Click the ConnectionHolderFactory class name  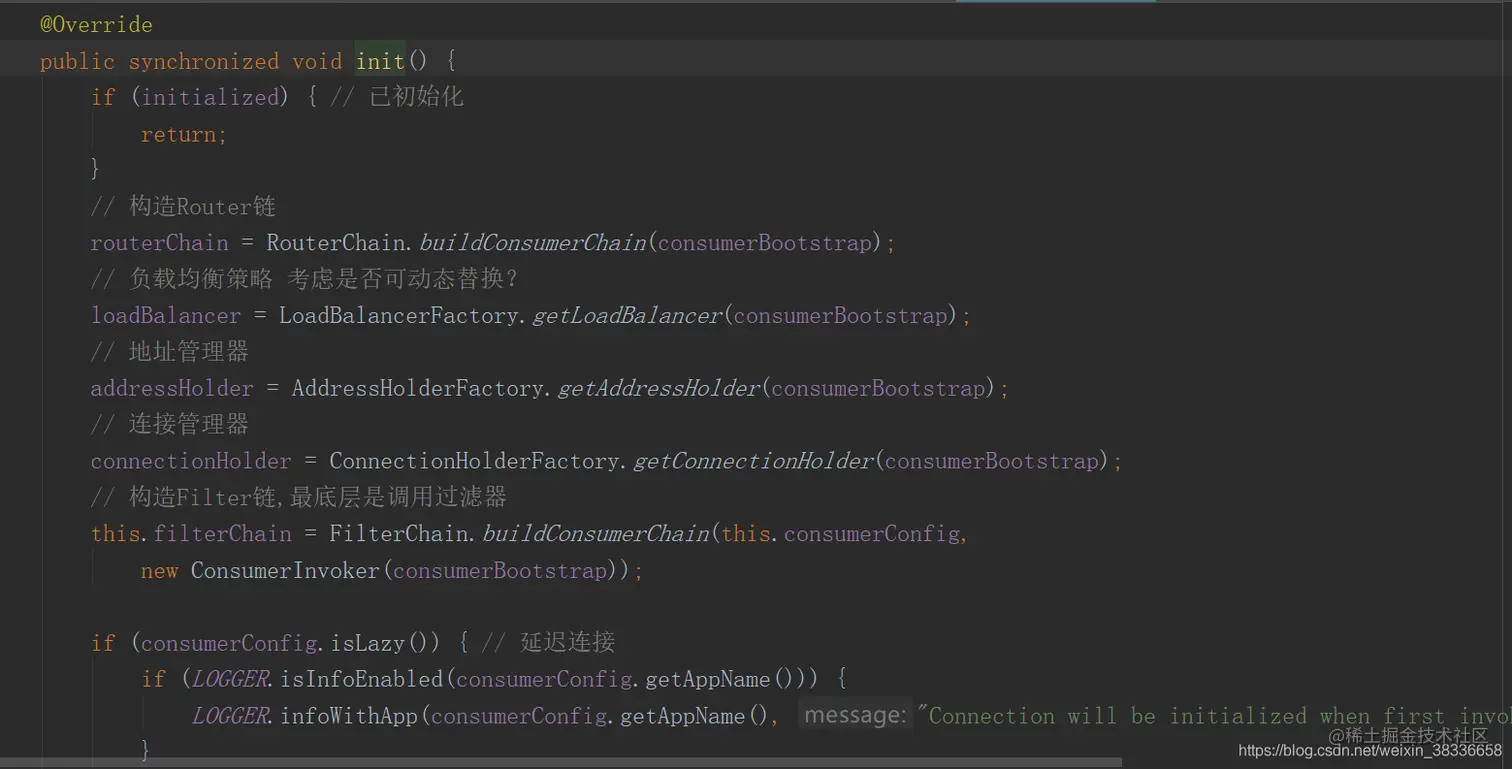tap(475, 461)
